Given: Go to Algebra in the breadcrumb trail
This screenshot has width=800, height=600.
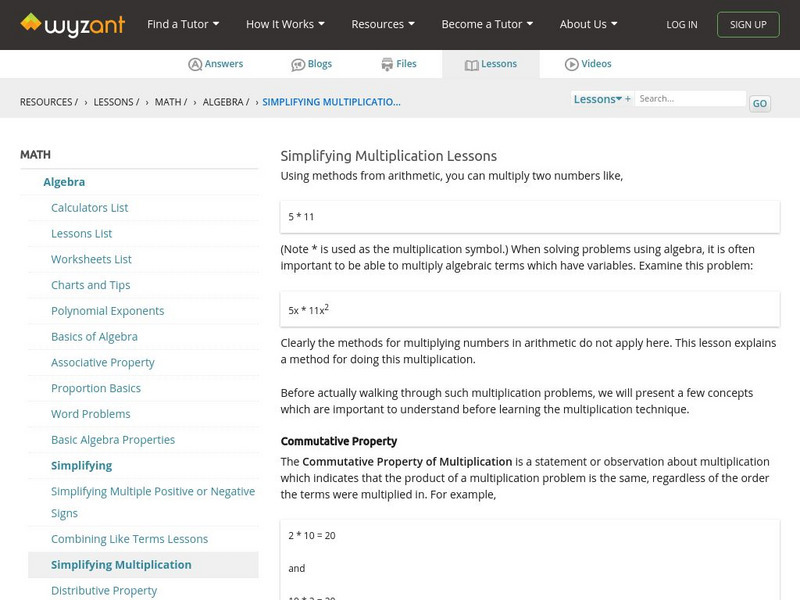Looking at the screenshot, I should (225, 102).
